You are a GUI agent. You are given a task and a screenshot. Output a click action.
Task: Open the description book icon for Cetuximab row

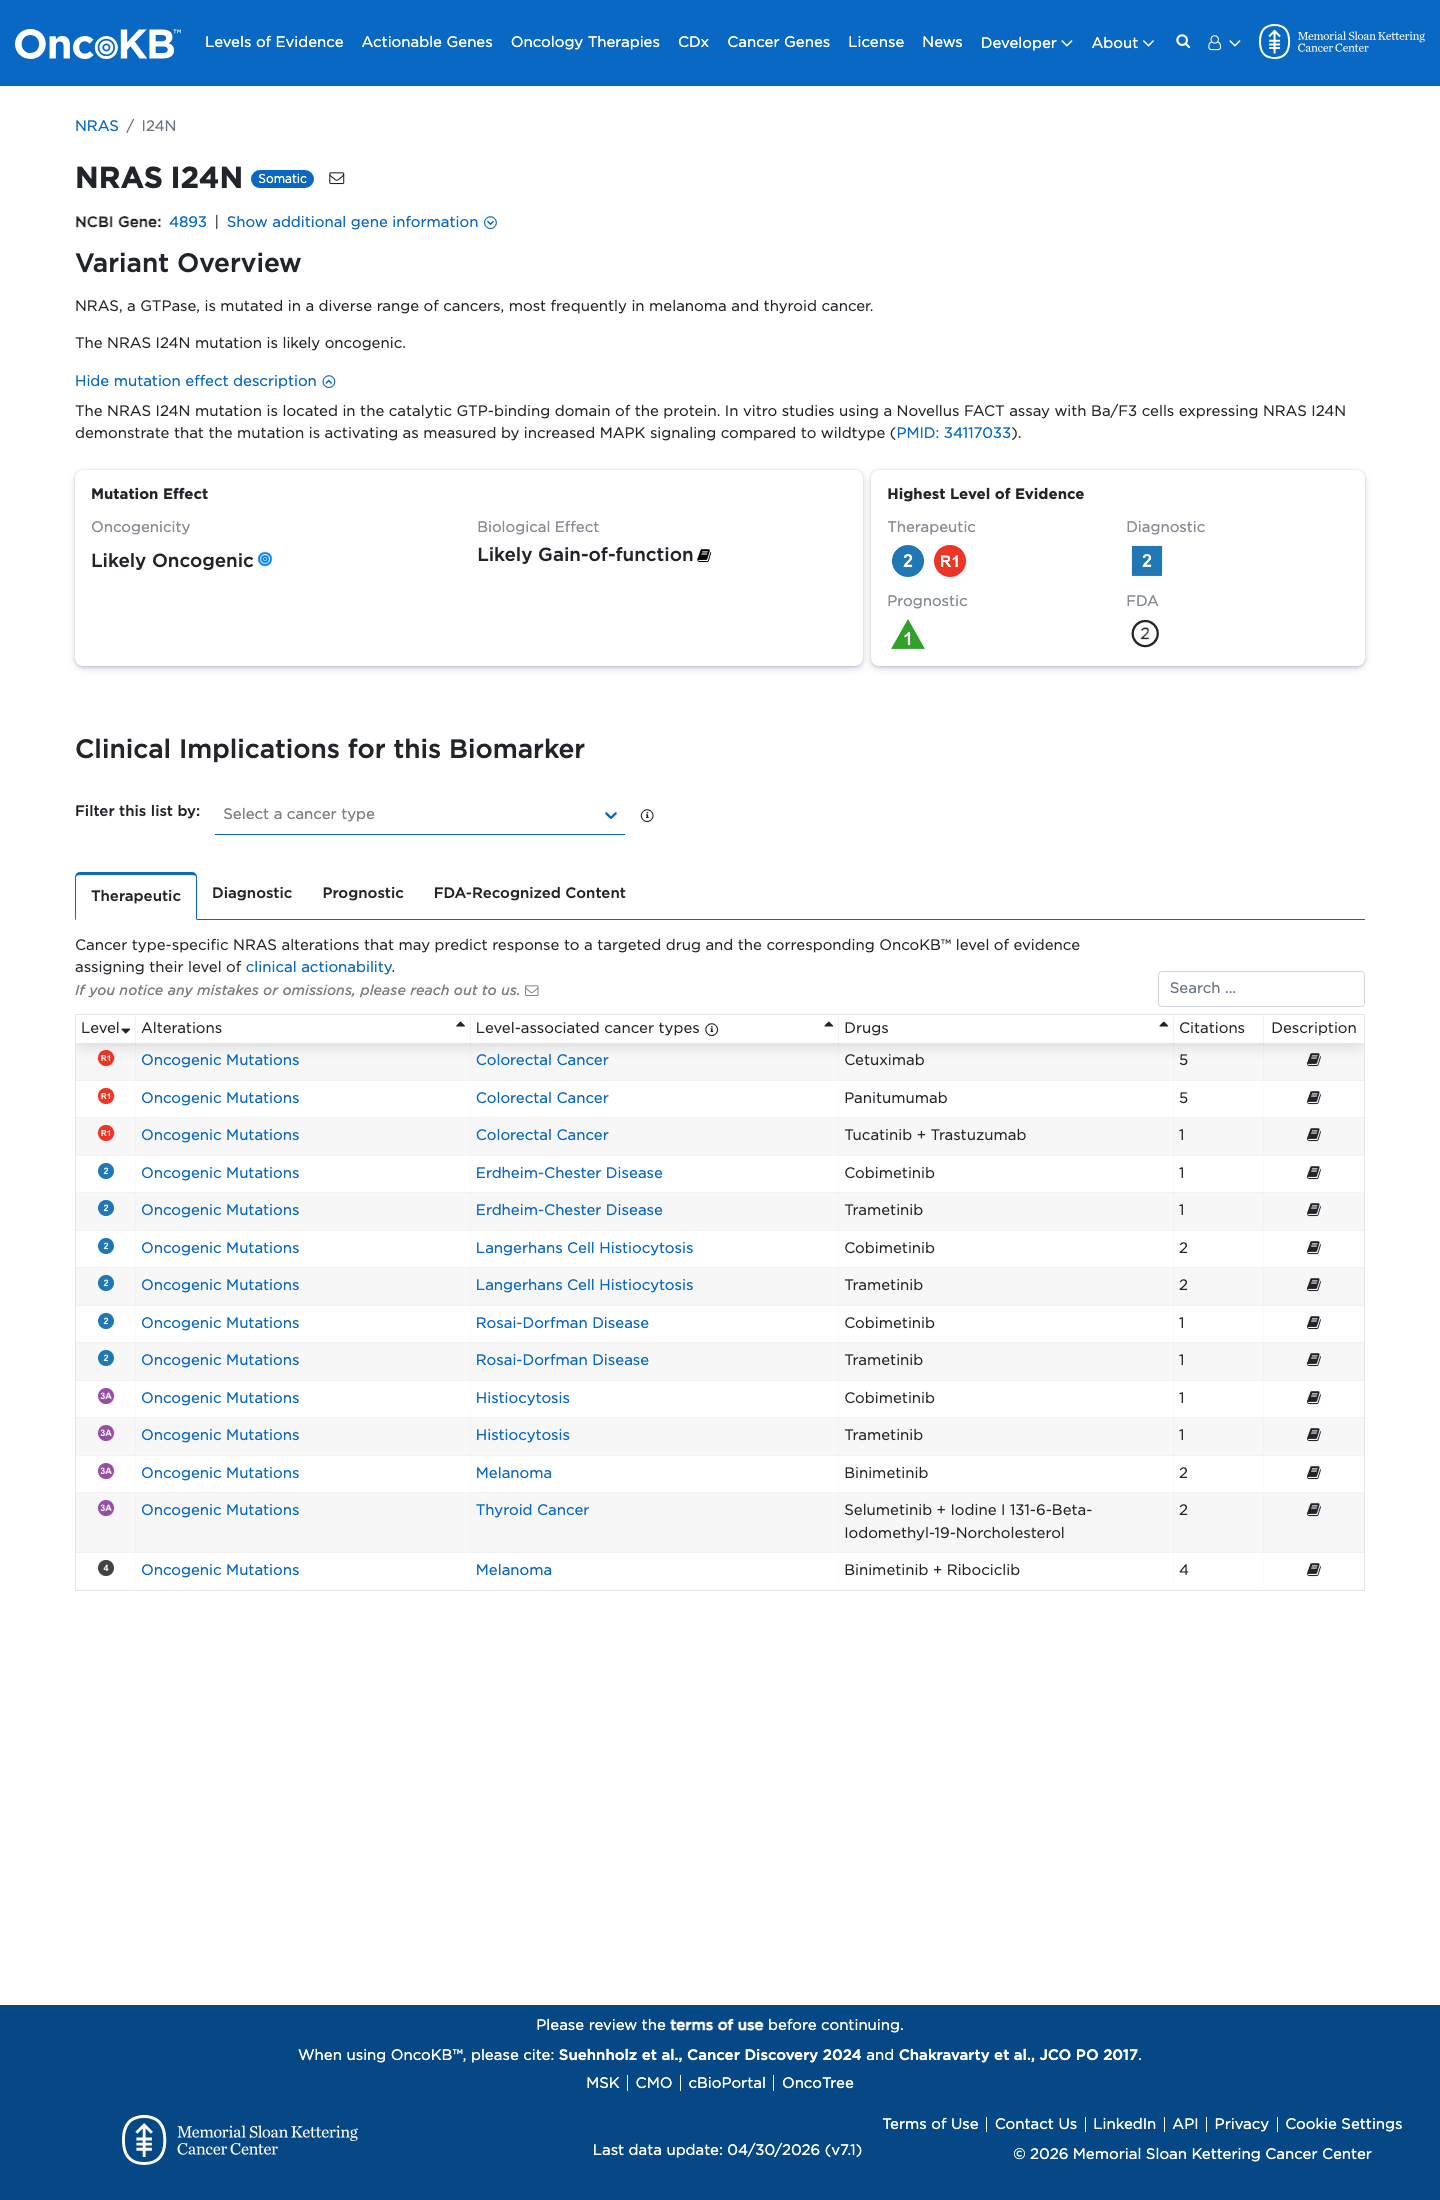pos(1314,1060)
